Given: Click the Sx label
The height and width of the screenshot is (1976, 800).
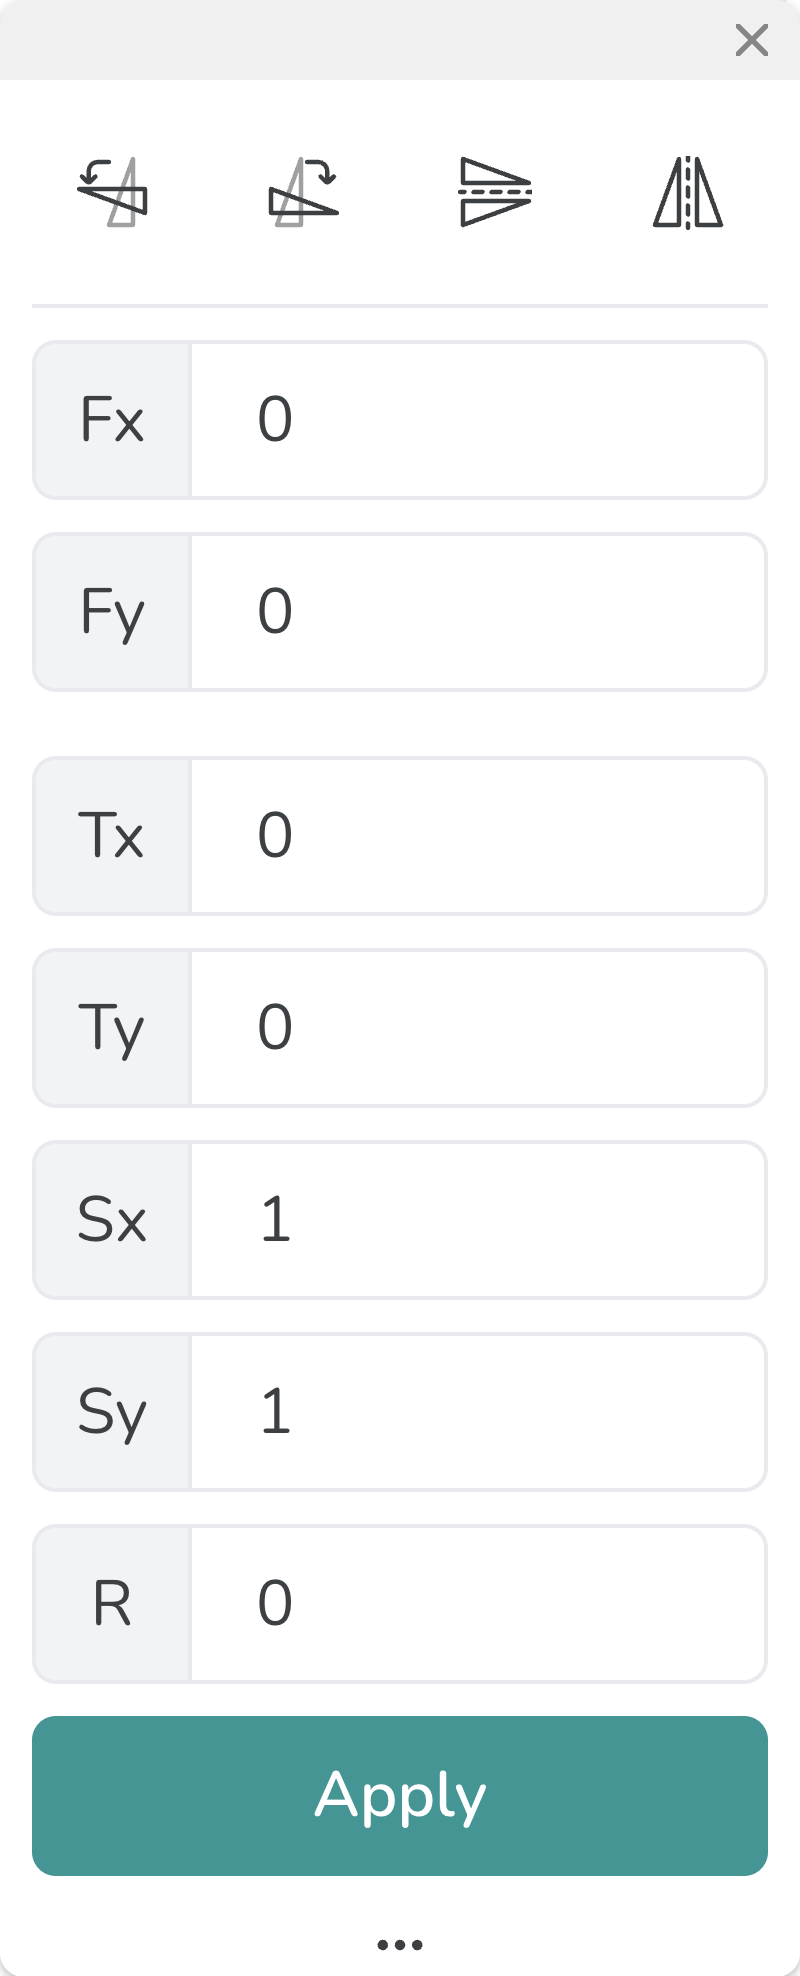Looking at the screenshot, I should [112, 1220].
